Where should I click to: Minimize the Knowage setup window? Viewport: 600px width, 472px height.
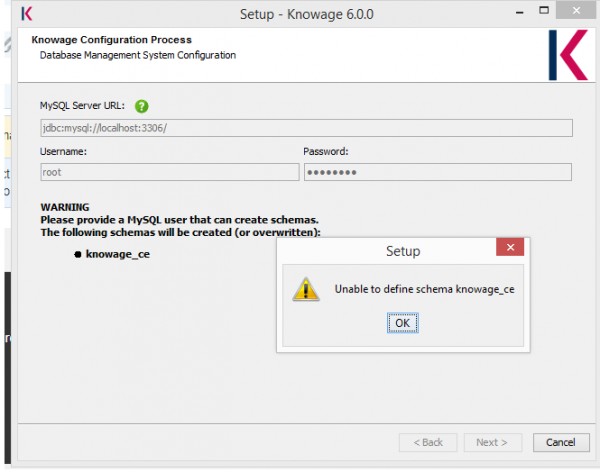tap(519, 12)
